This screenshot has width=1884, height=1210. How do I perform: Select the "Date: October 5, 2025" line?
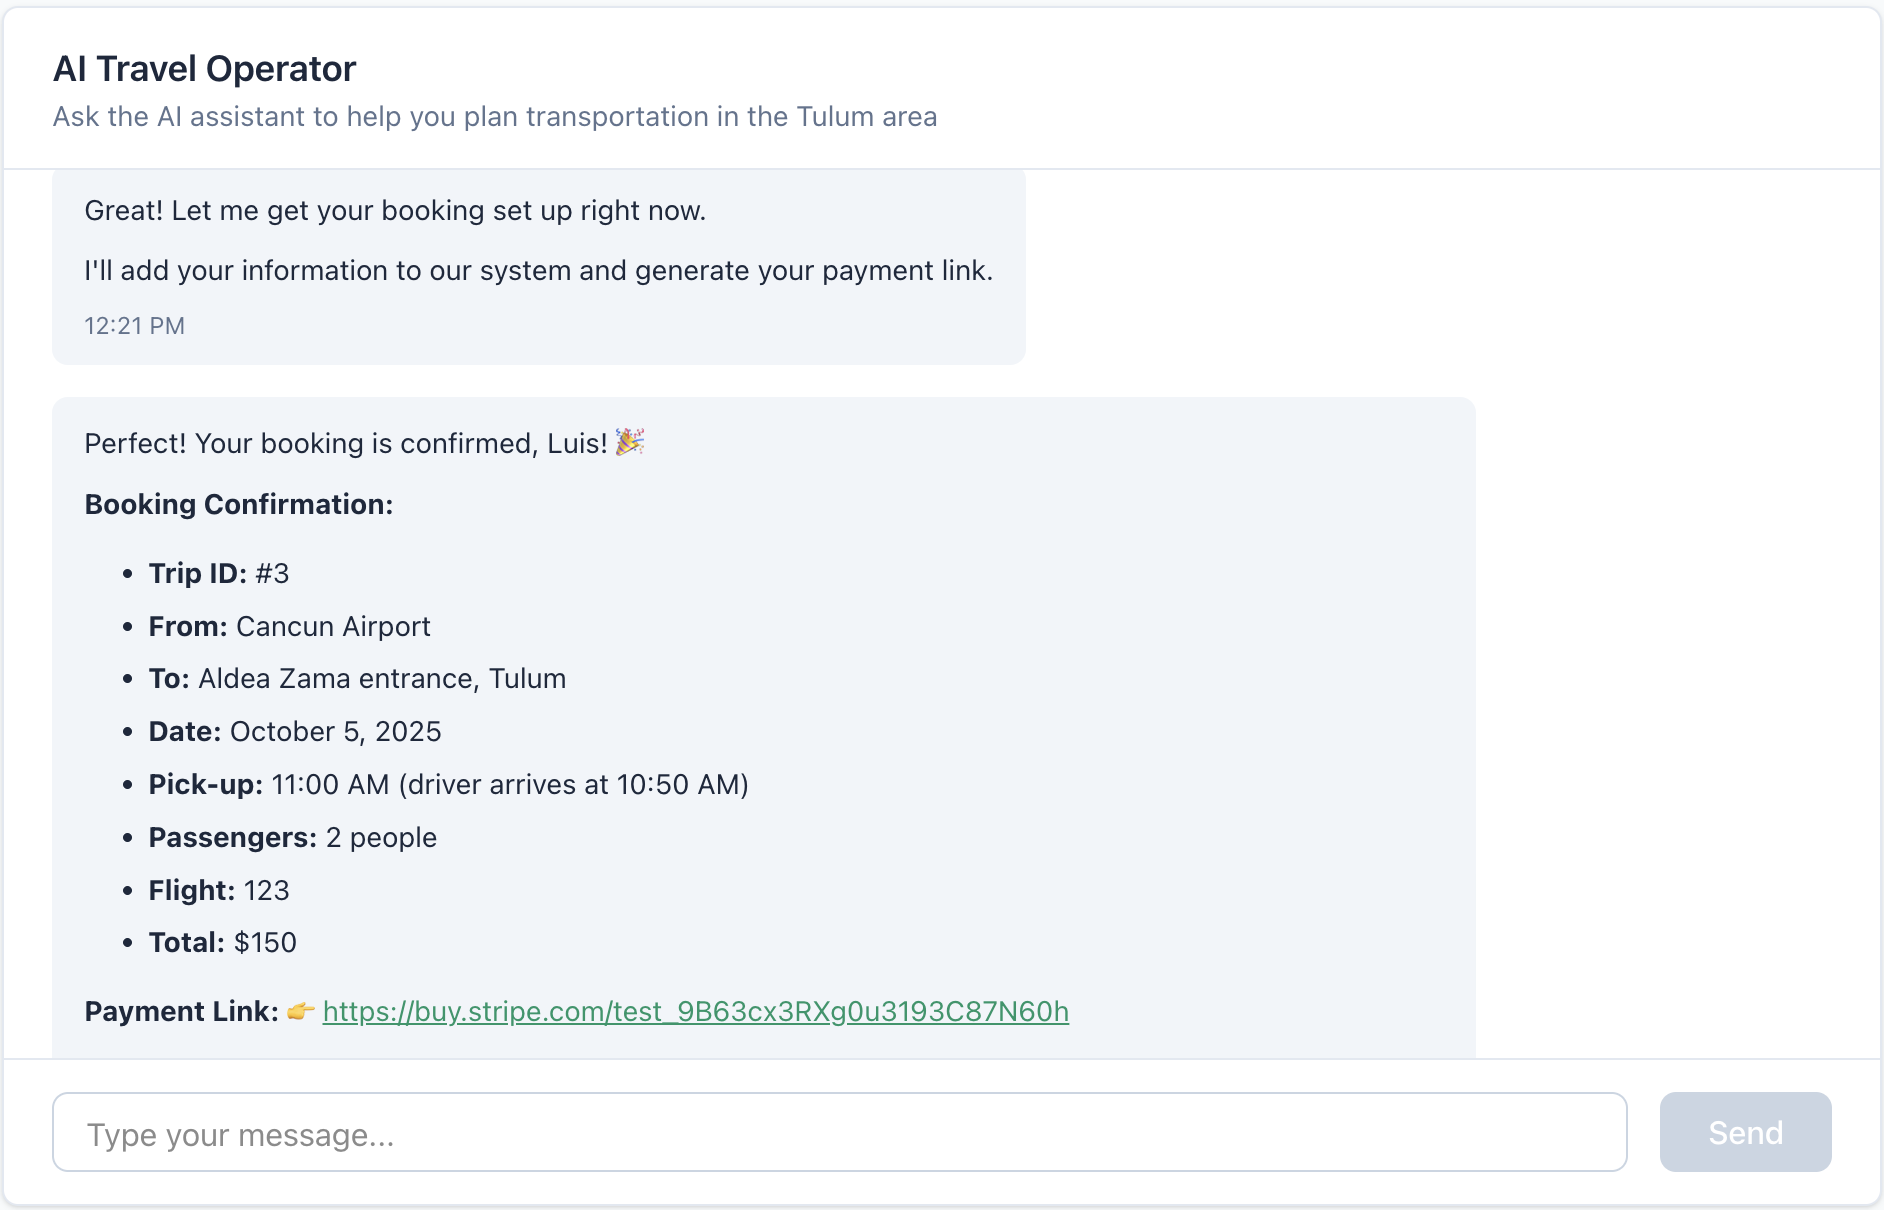[x=294, y=732]
